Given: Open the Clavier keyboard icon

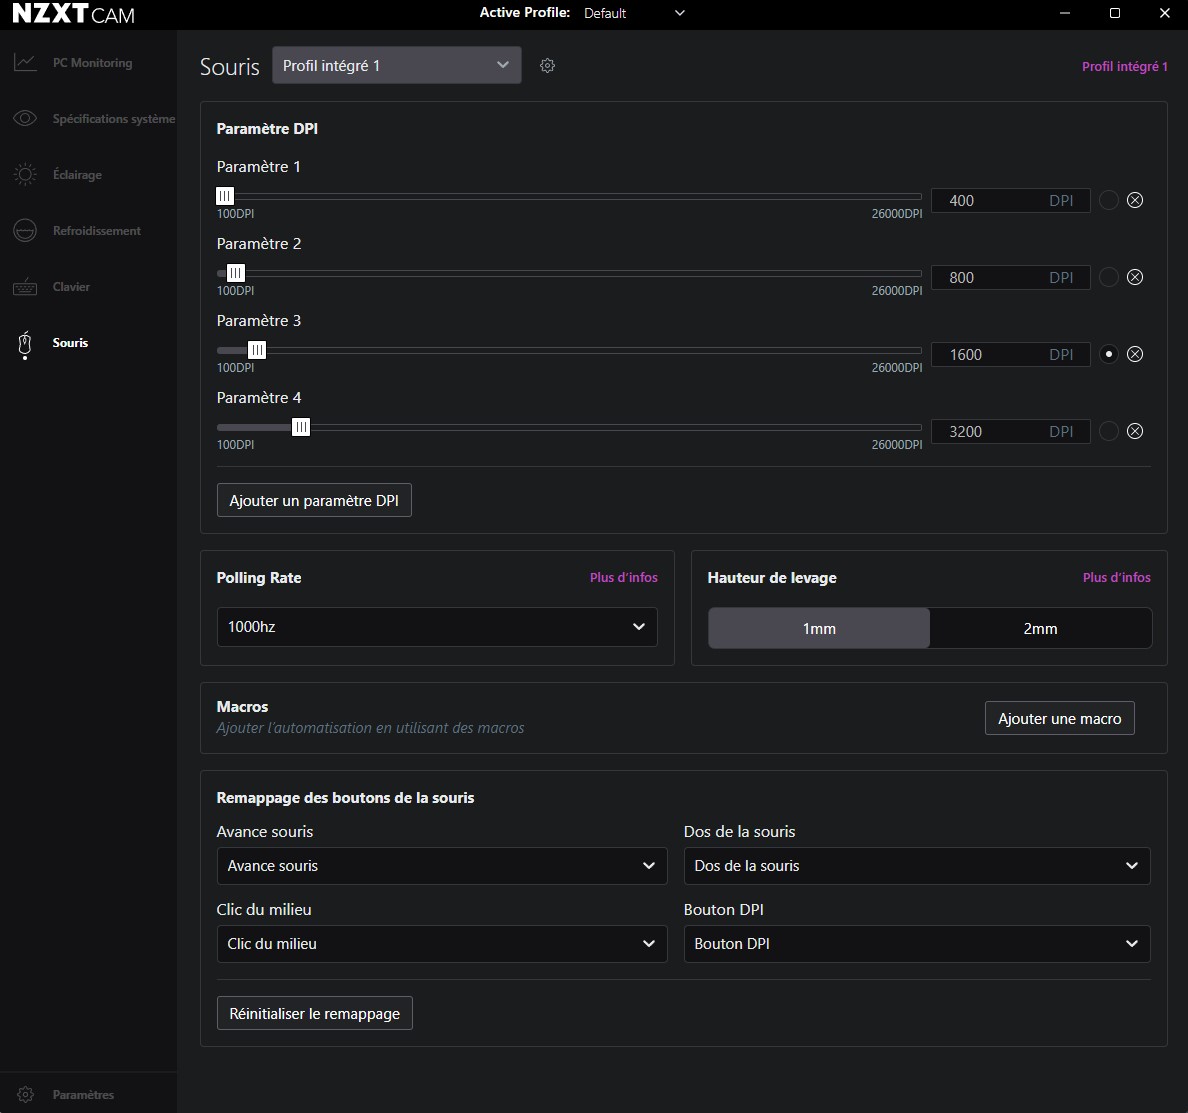Looking at the screenshot, I should click(x=25, y=287).
